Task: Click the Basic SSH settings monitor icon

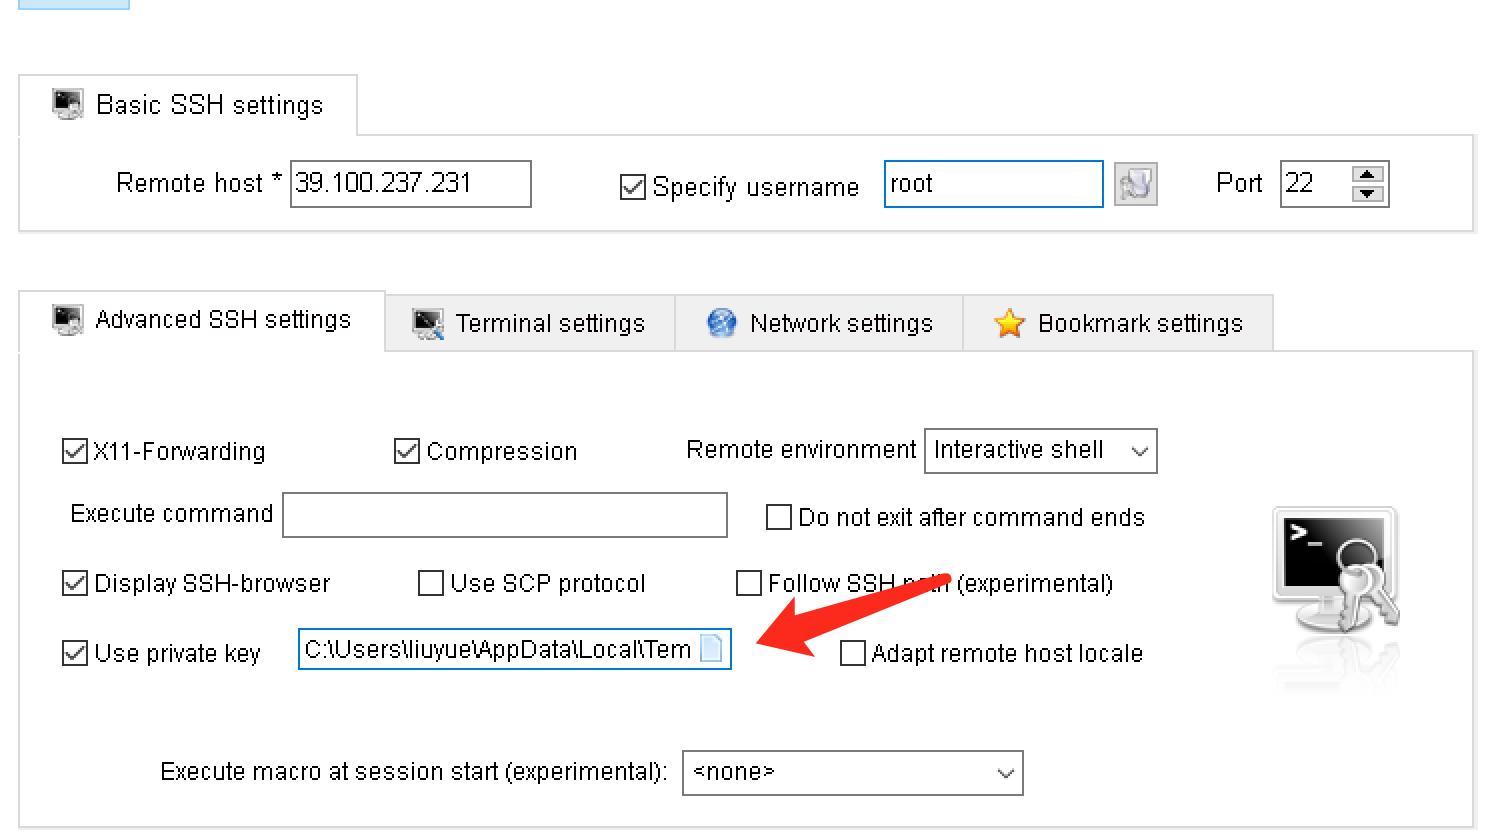Action: (x=68, y=104)
